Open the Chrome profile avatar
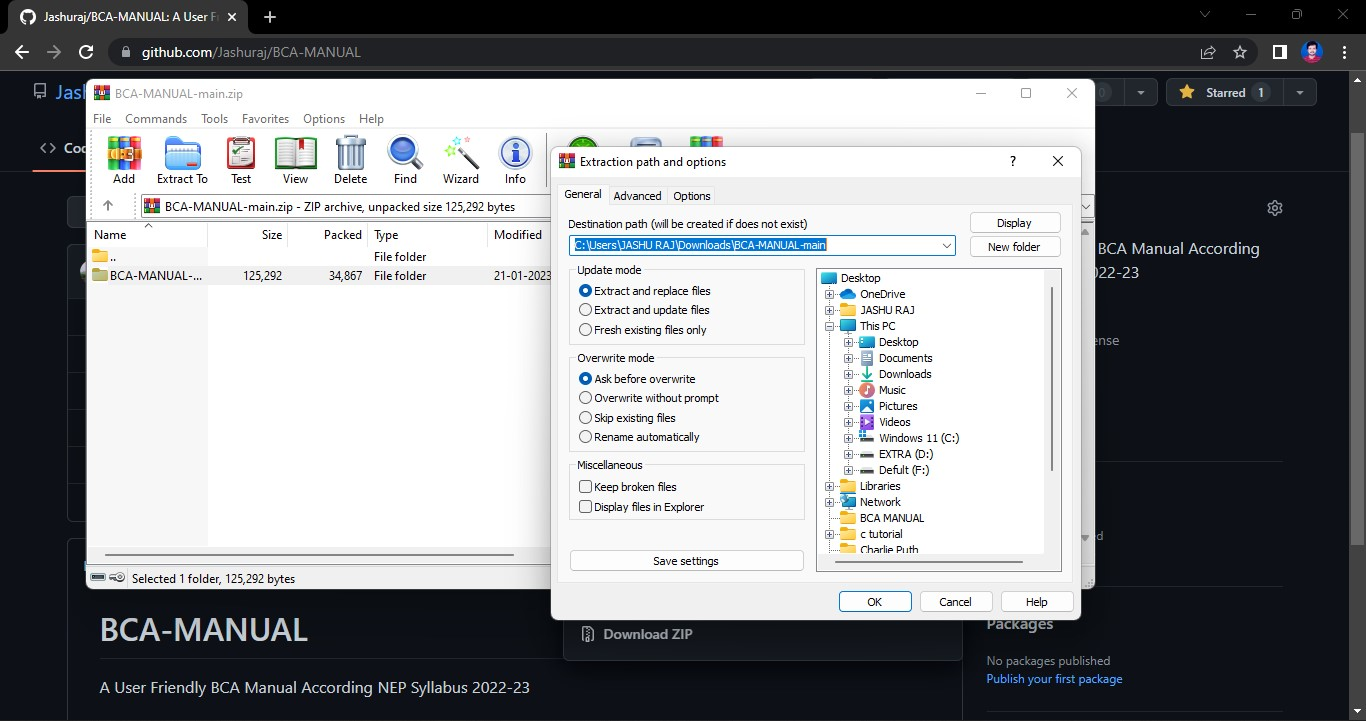This screenshot has width=1366, height=721. [1312, 52]
